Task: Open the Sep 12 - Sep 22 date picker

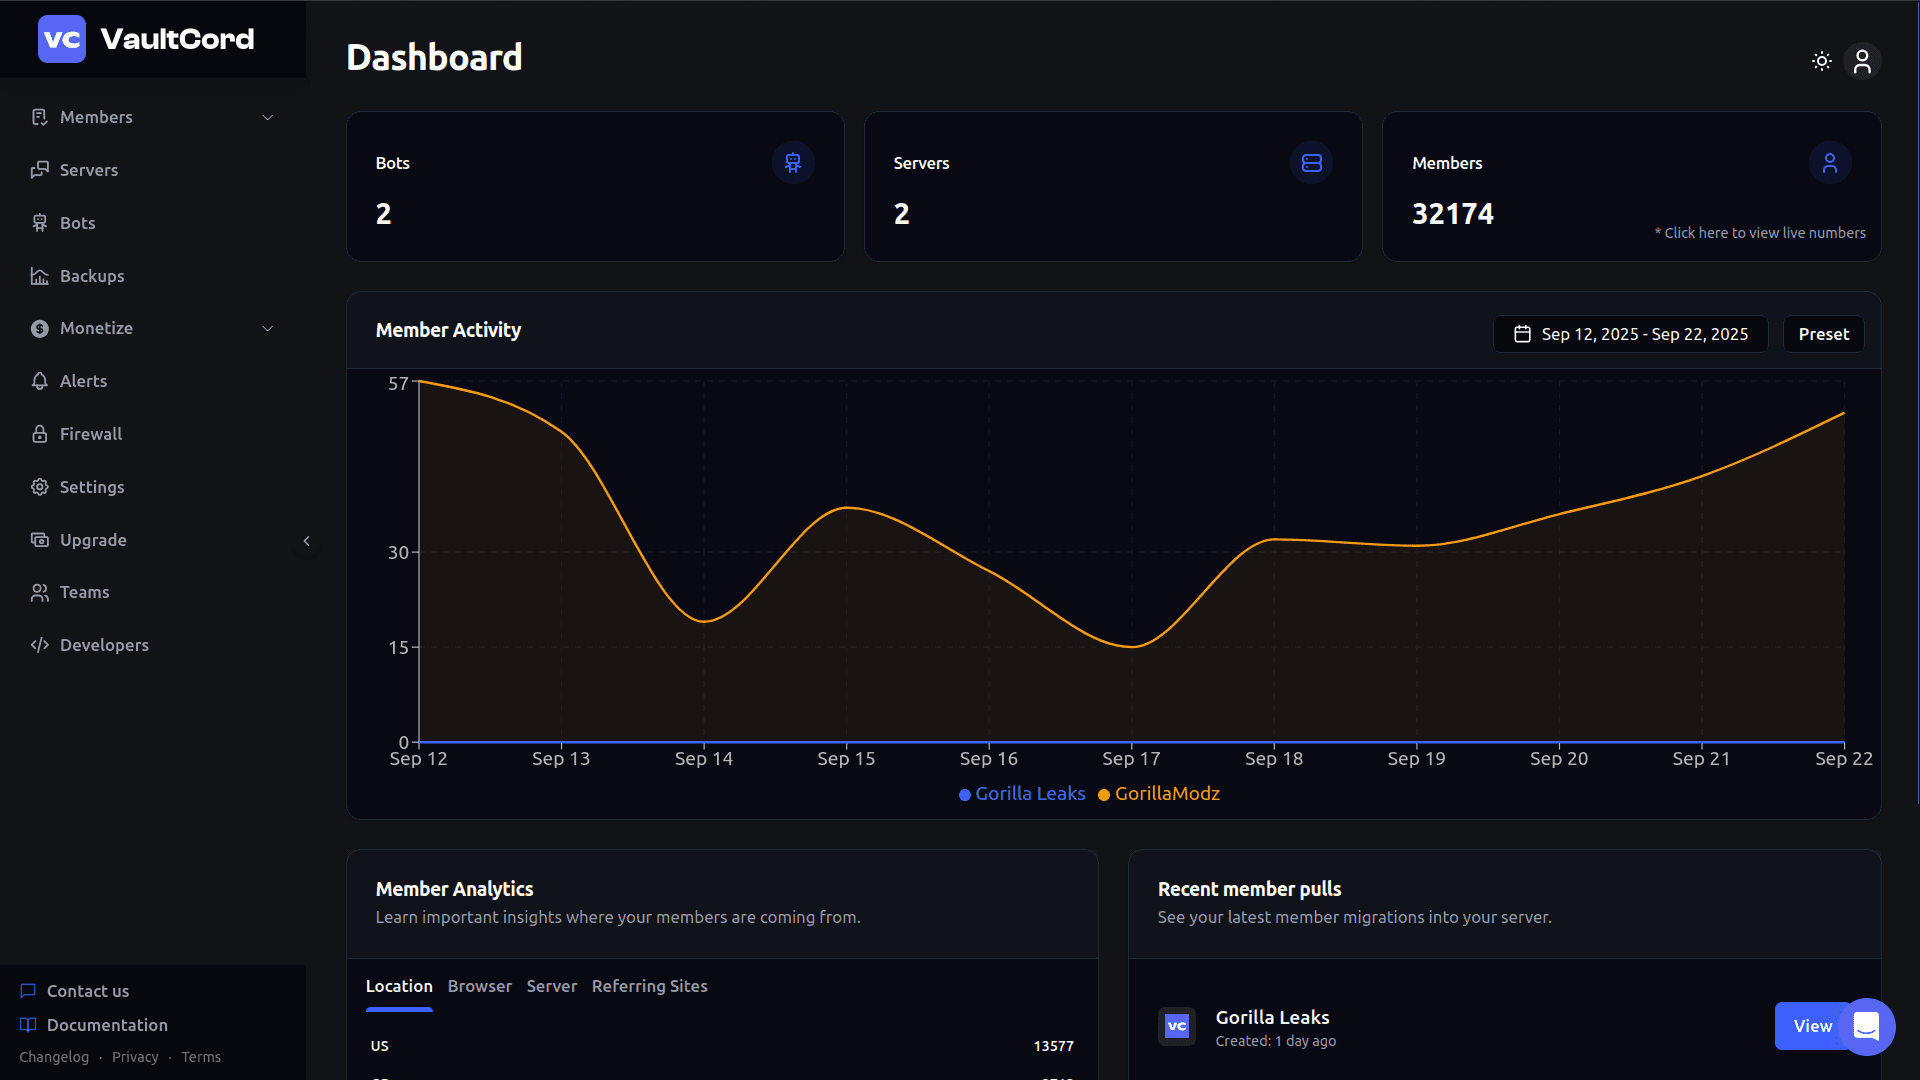Action: (1631, 334)
